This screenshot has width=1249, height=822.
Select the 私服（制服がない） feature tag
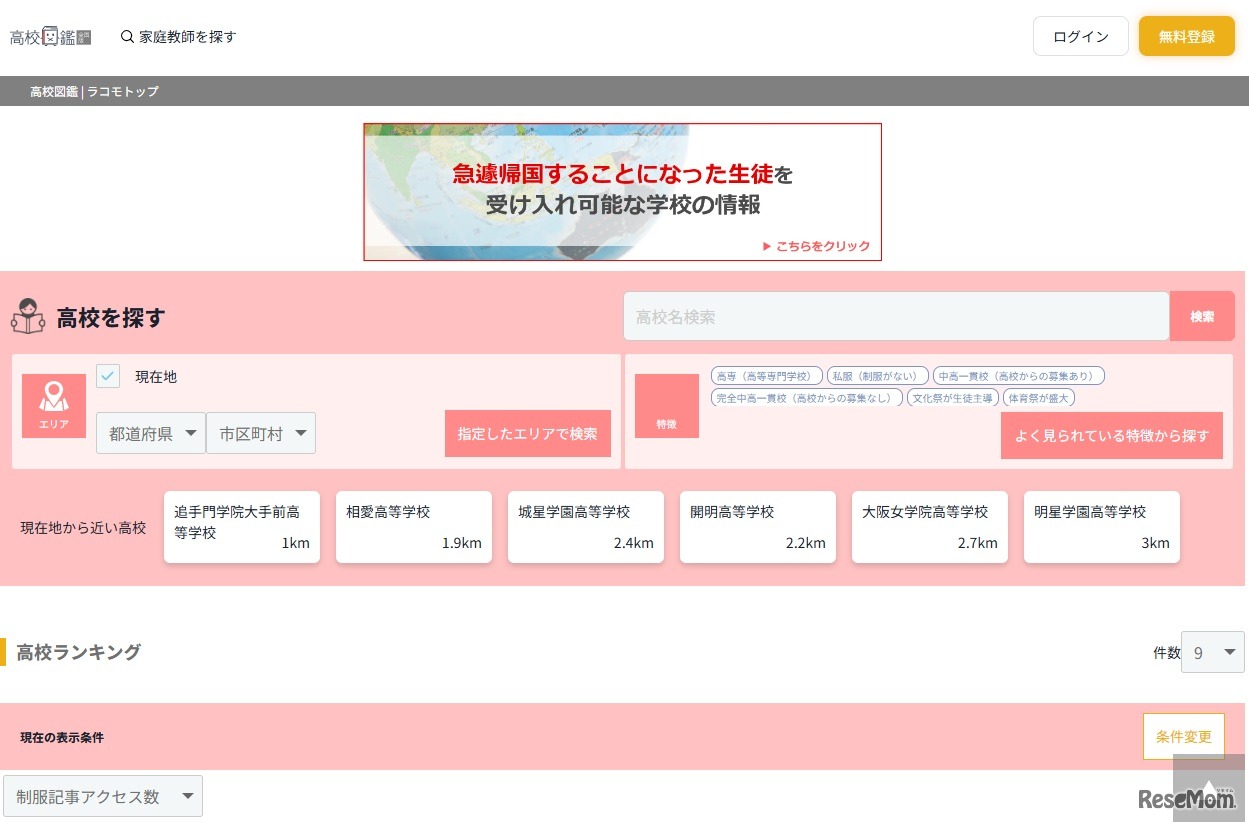876,376
